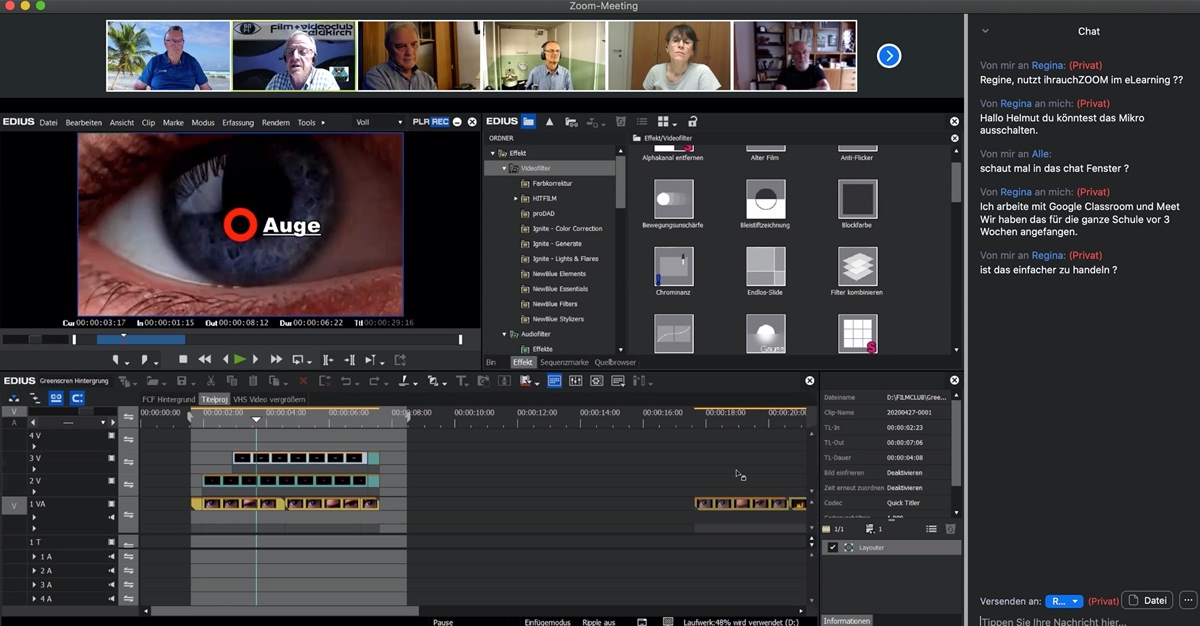
Task: Fast forward with the double-right arrow button
Action: [276, 359]
